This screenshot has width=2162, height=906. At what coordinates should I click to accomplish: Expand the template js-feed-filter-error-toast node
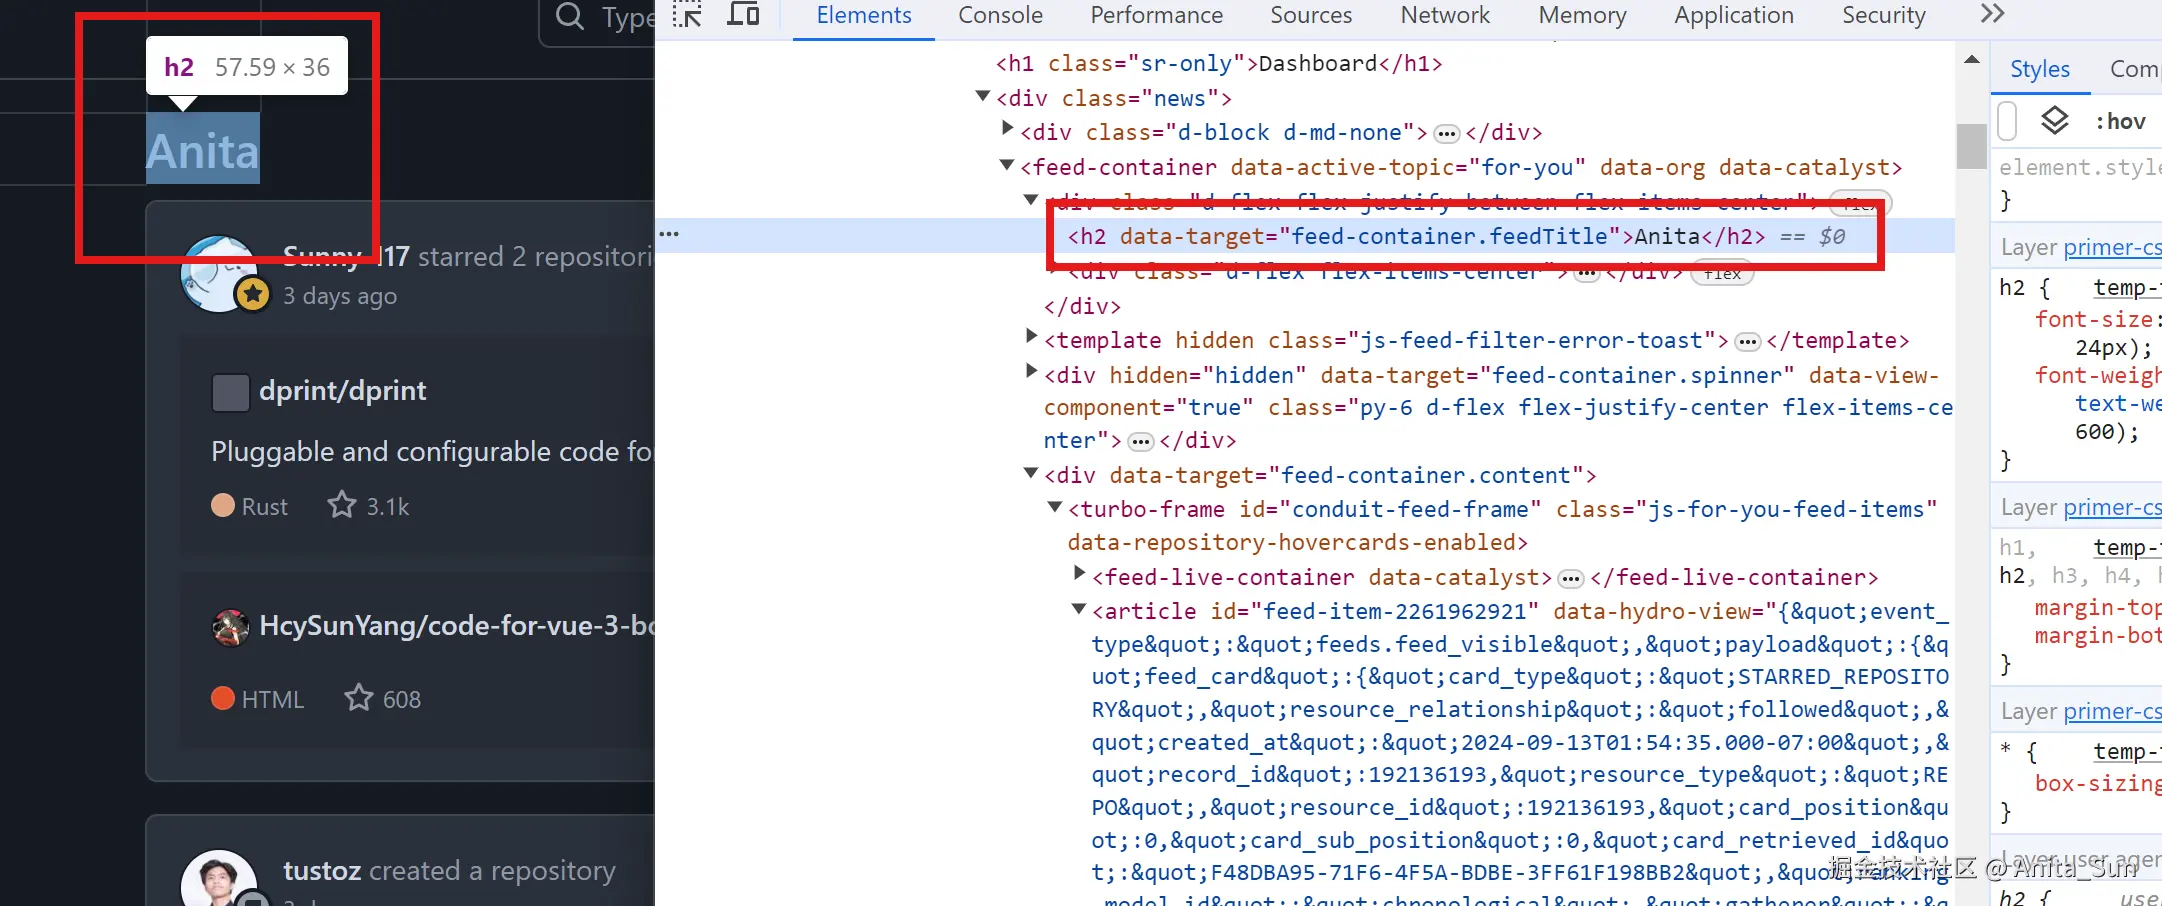click(1032, 337)
